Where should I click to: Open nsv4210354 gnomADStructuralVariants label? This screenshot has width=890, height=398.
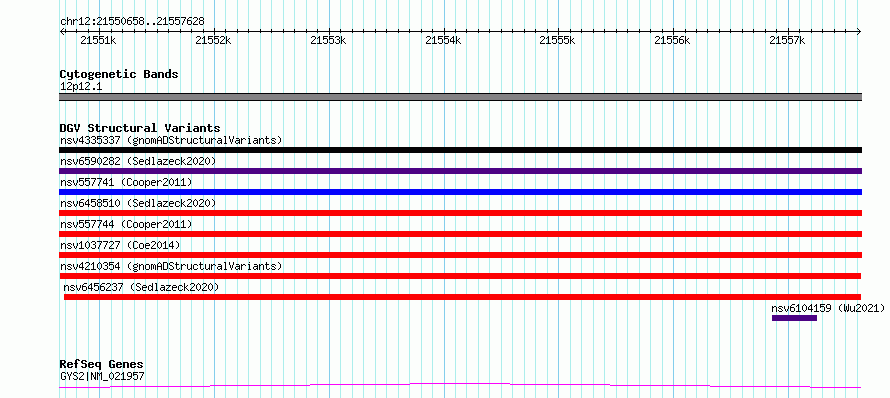171,266
